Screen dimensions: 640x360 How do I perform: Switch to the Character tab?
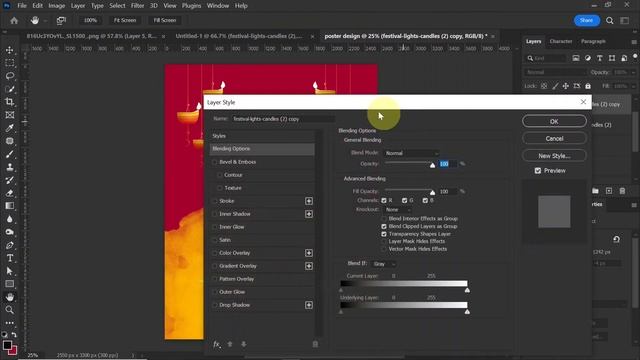pos(560,41)
